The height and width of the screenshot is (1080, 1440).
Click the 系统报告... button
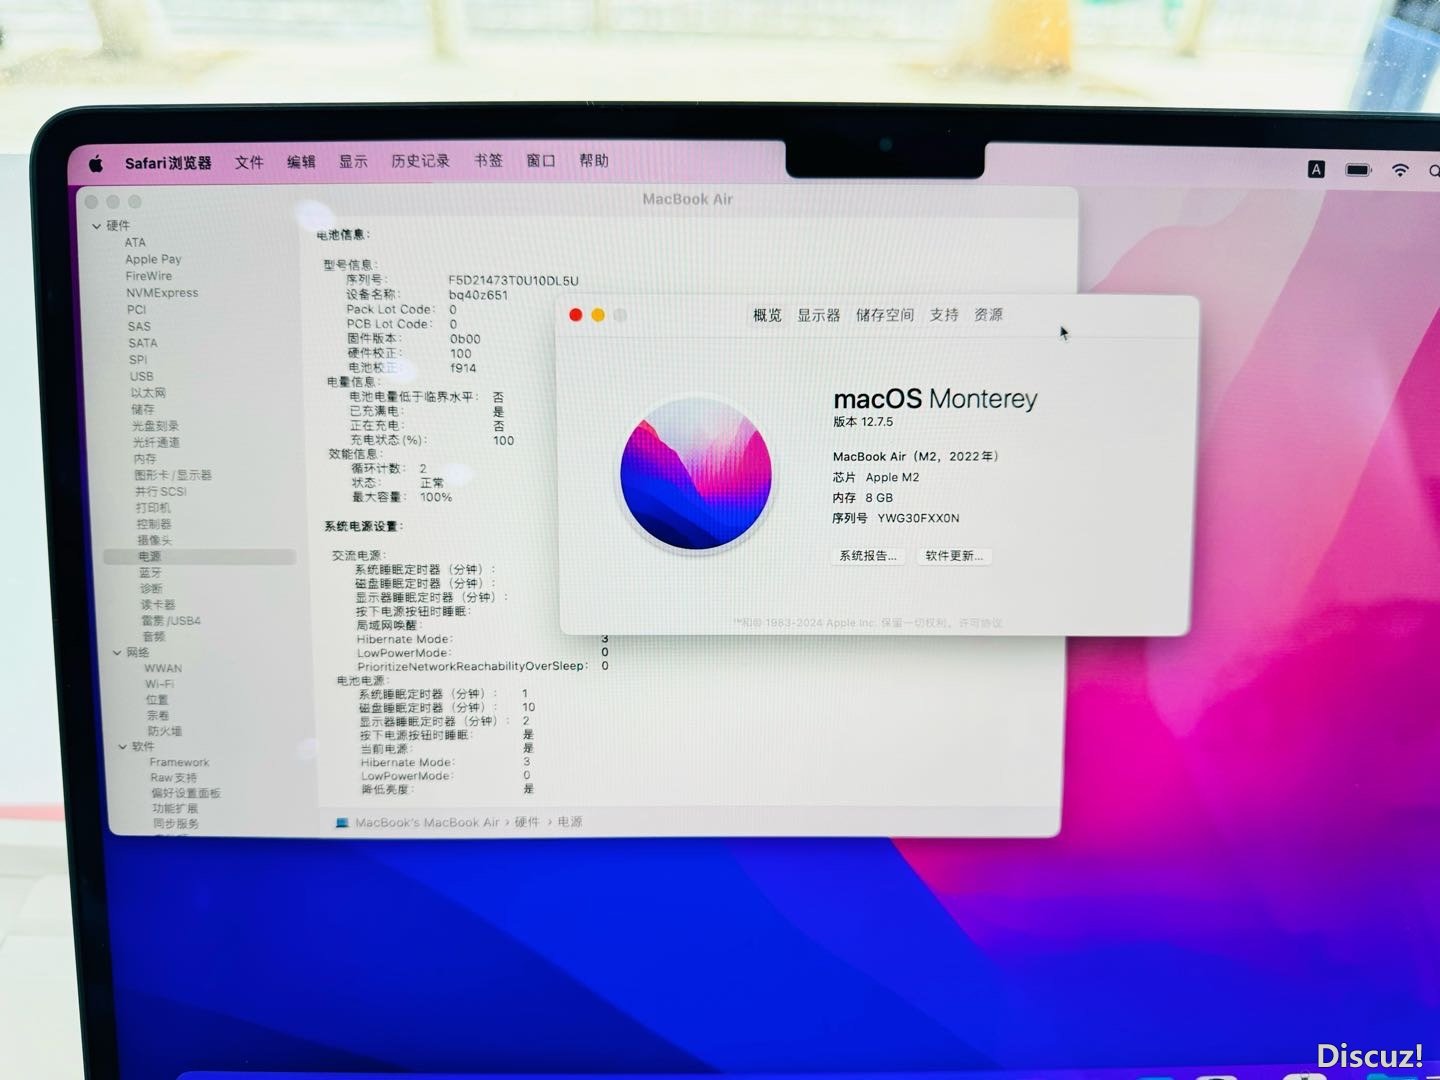pyautogui.click(x=868, y=556)
